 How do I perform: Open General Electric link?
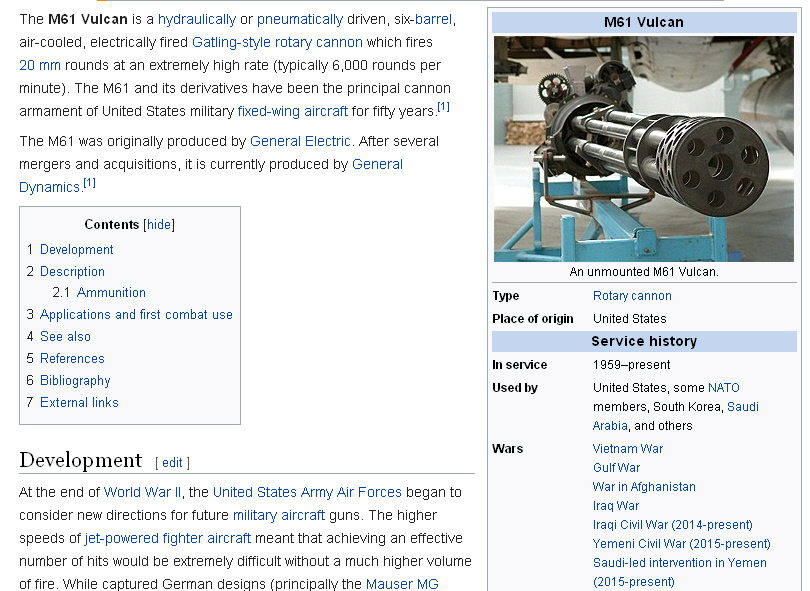(x=300, y=141)
